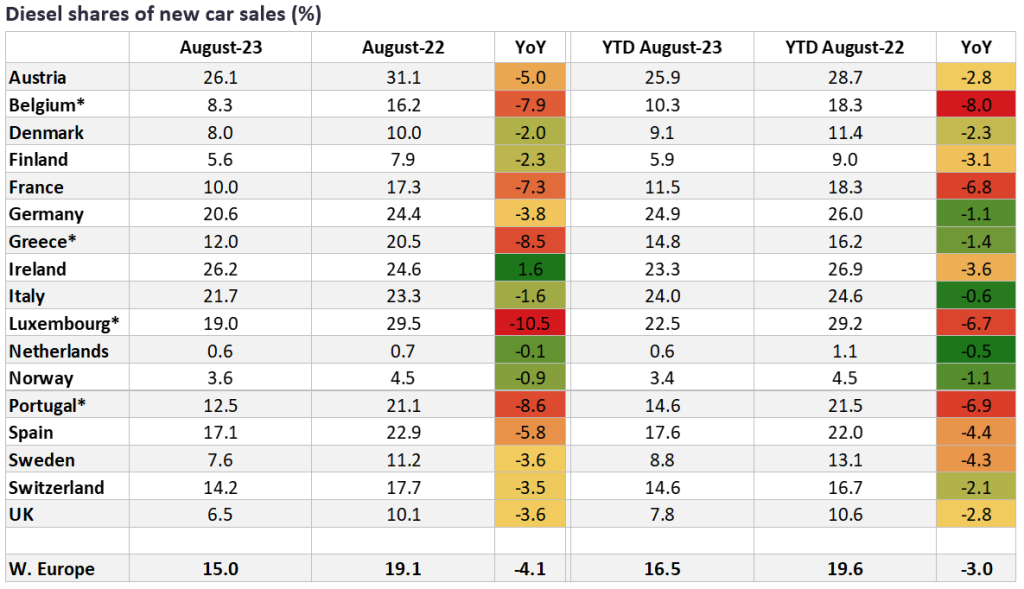
Task: Click Ireland's green 1.6 YoY cell
Action: click(x=529, y=269)
